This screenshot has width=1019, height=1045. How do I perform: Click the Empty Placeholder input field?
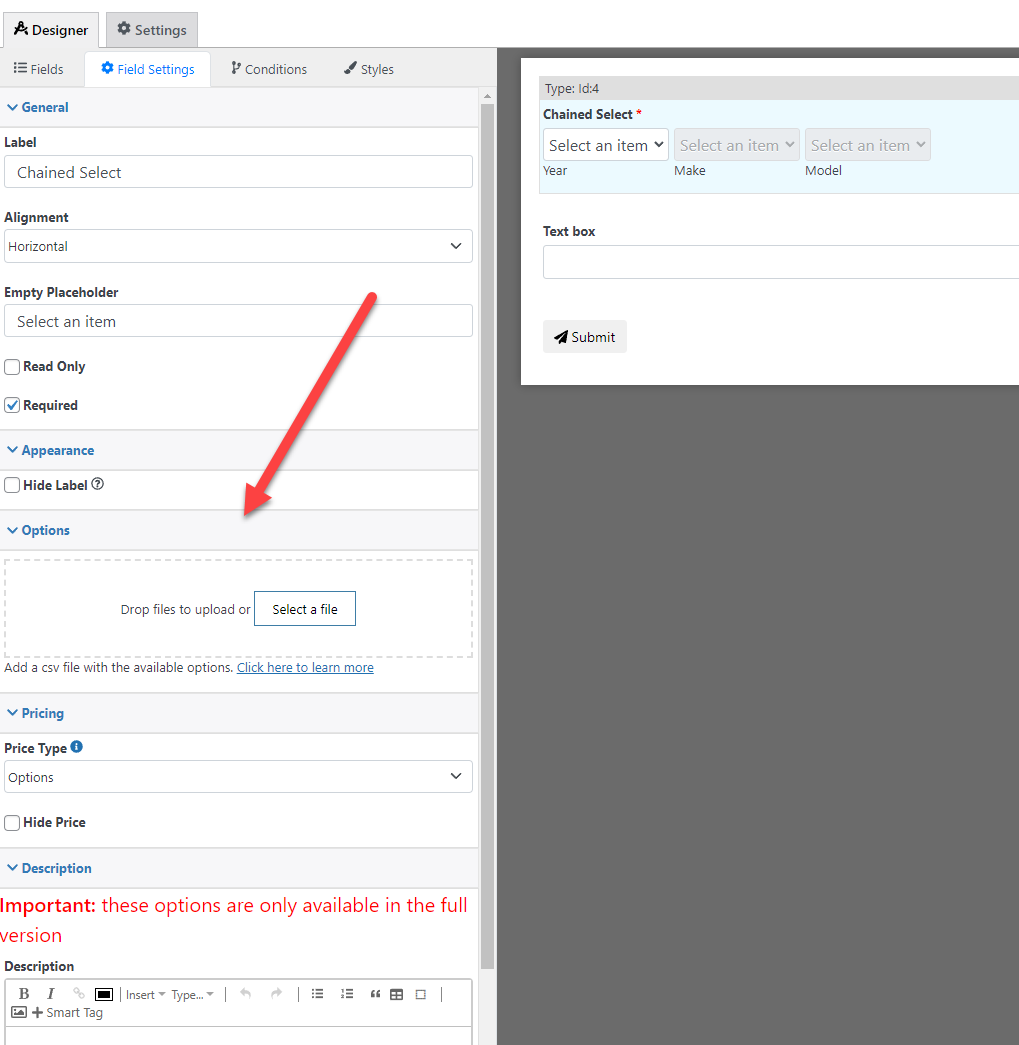[238, 321]
